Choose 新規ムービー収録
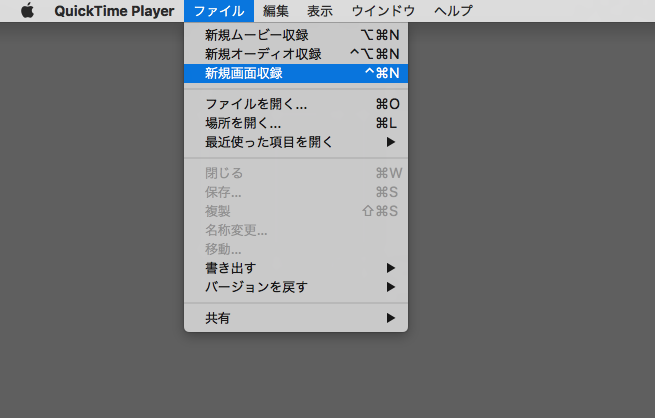655x418 pixels. click(x=296, y=35)
